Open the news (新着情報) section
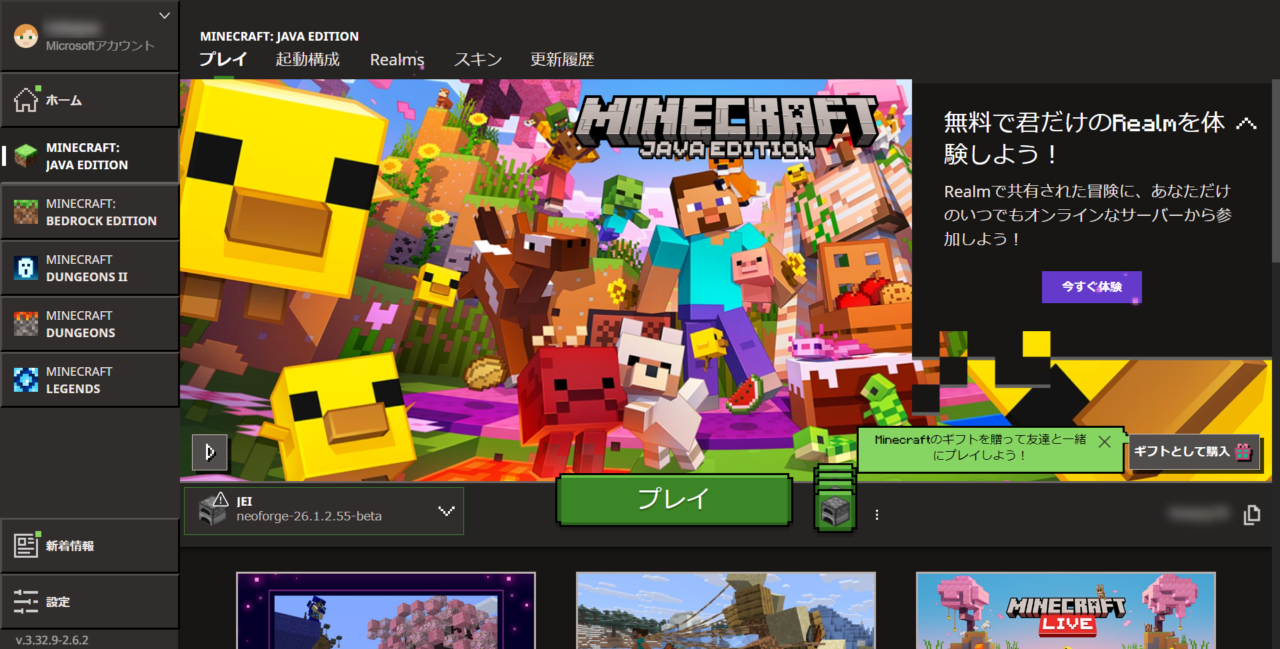 point(89,546)
